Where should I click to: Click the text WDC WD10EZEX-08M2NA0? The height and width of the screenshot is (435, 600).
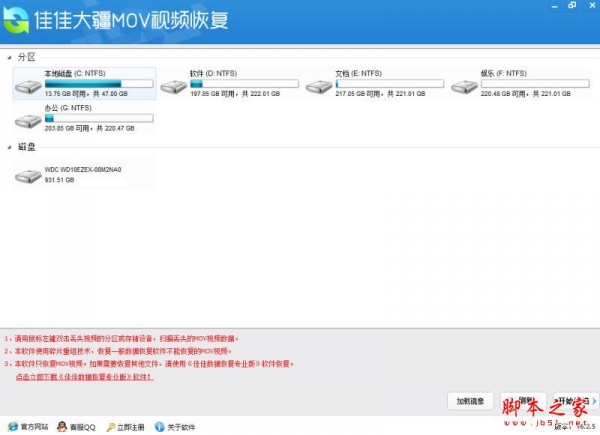click(83, 169)
